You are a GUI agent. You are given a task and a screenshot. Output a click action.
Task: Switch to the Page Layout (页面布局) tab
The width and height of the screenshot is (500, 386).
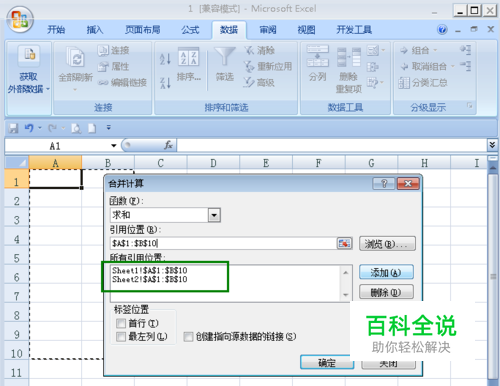[x=142, y=30]
